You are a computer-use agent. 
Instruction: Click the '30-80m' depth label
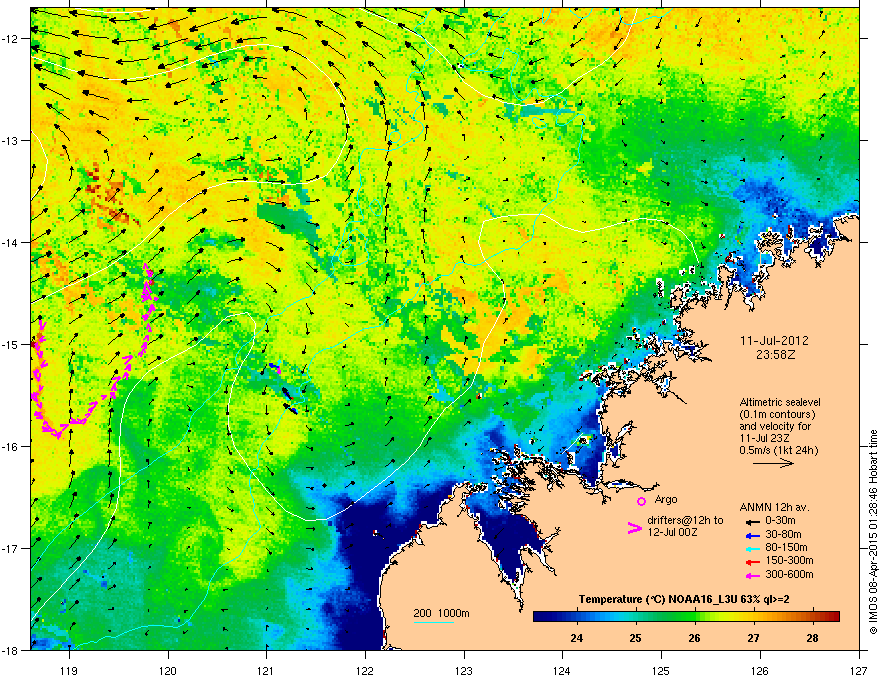pyautogui.click(x=783, y=534)
